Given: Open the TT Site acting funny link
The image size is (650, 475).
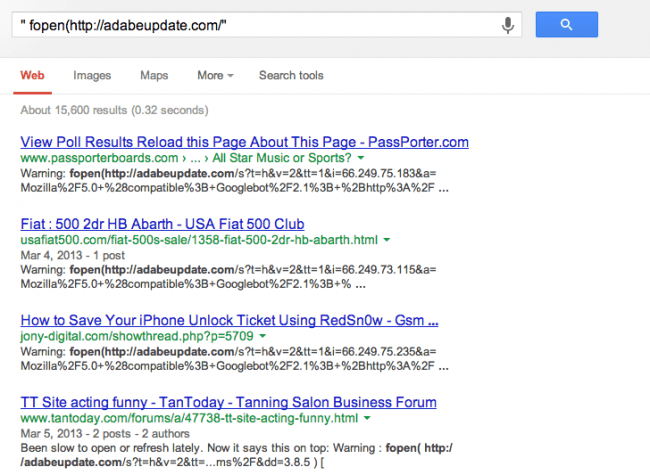Looking at the screenshot, I should pyautogui.click(x=228, y=402).
